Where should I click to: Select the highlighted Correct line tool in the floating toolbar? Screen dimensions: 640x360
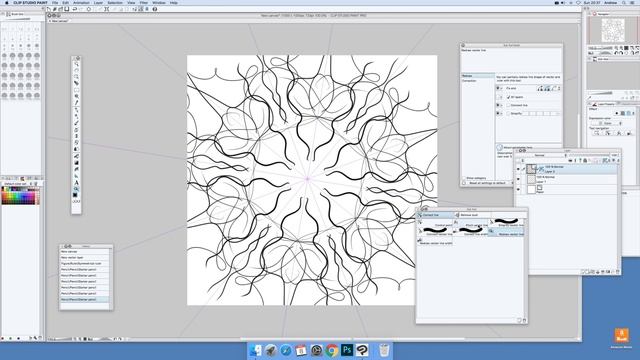point(76,189)
